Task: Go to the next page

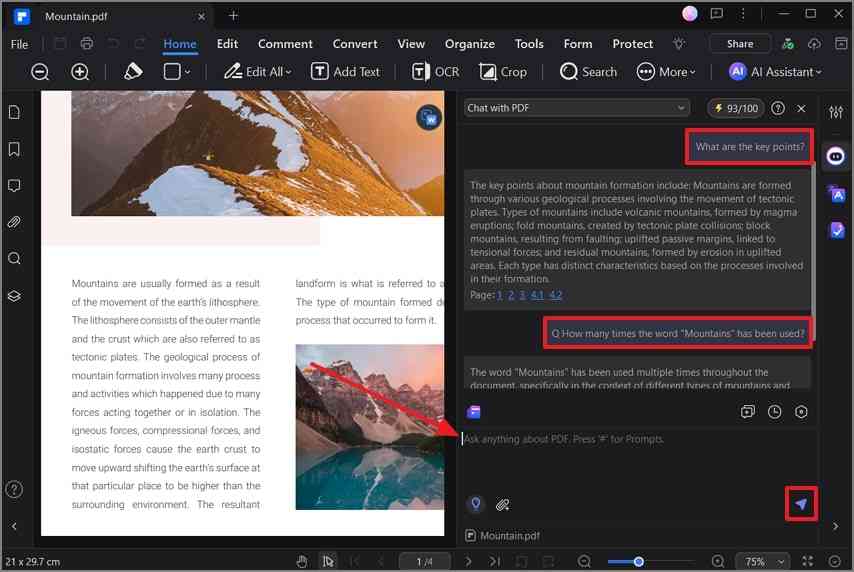Action: pos(468,561)
